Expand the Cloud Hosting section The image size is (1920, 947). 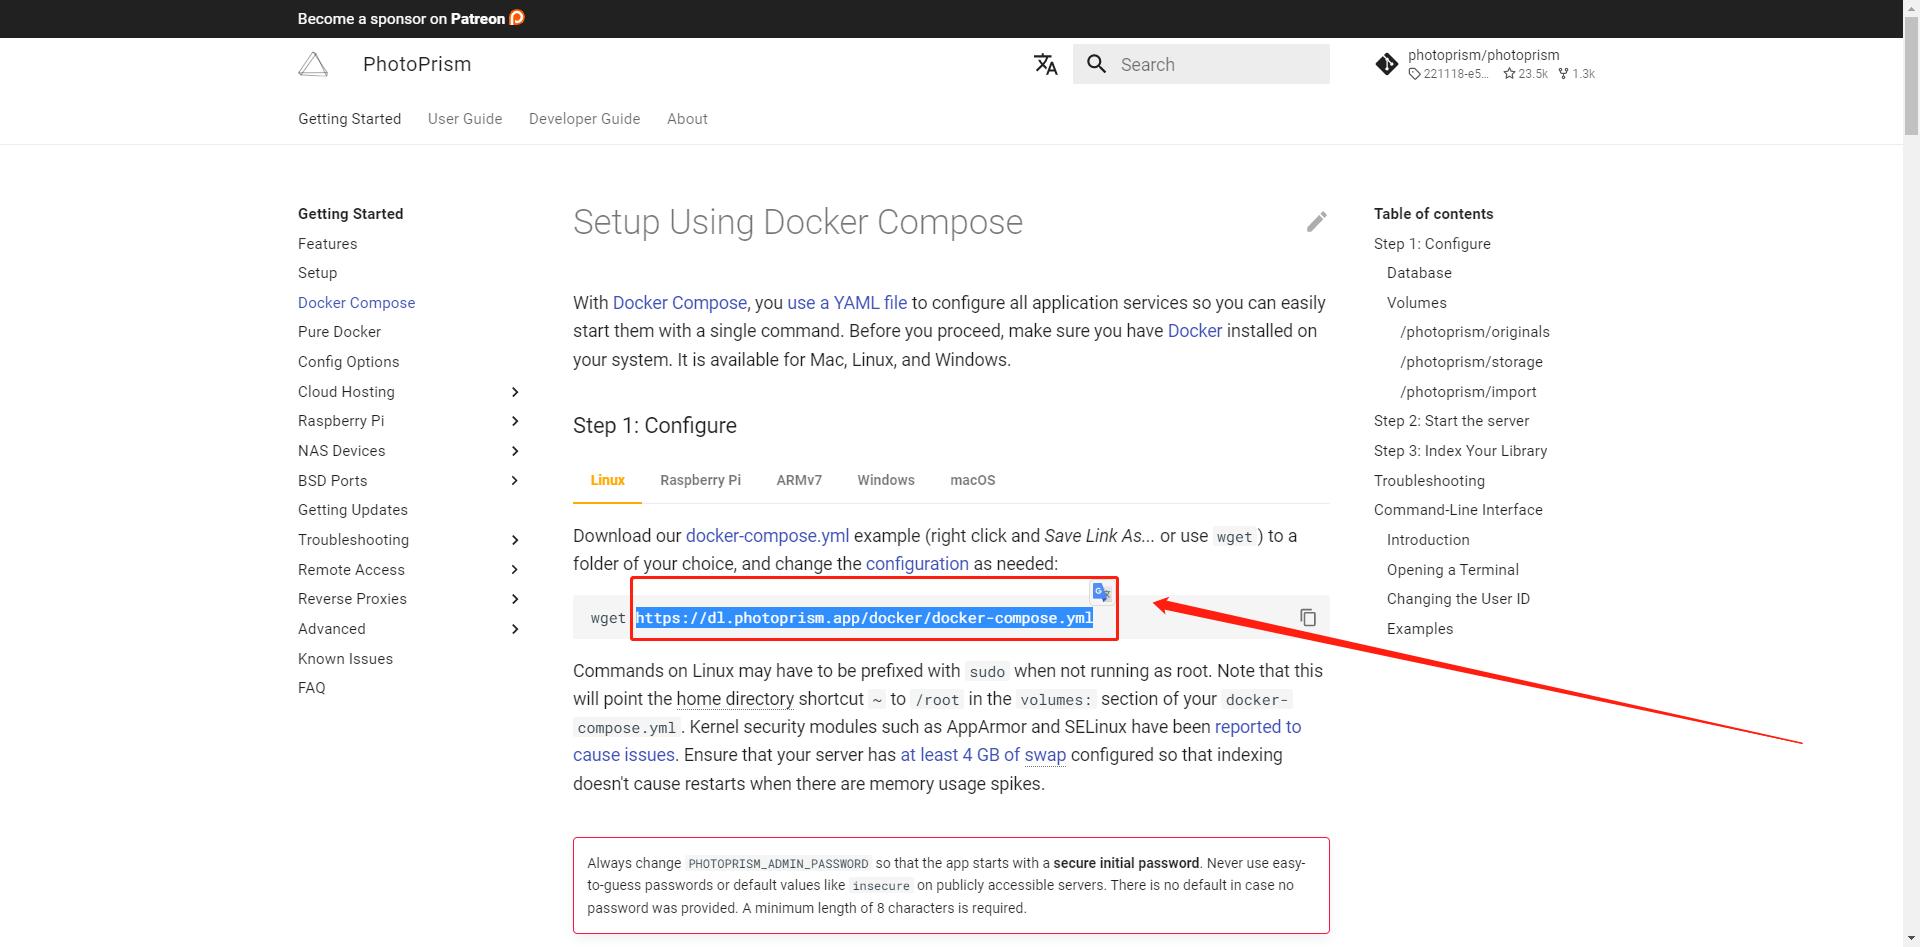click(x=515, y=392)
